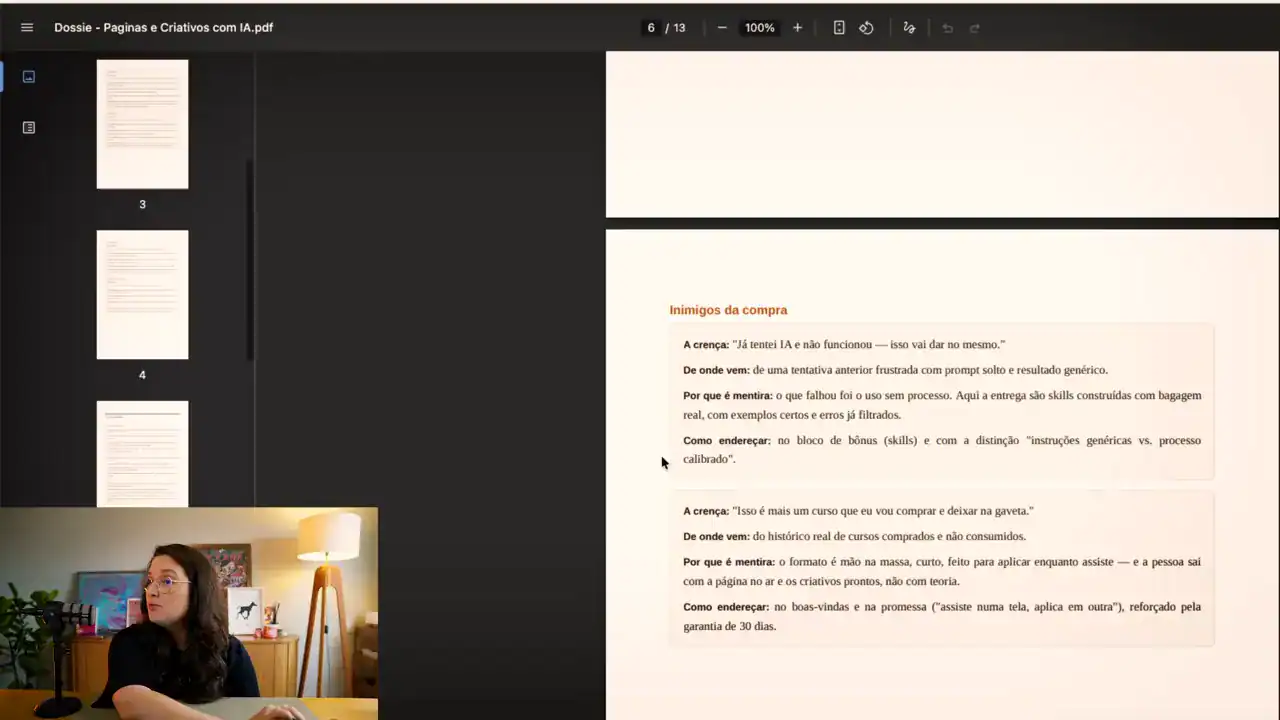The image size is (1280, 720).
Task: Click the thumbnail sidebar scrollbar
Action: point(250,260)
